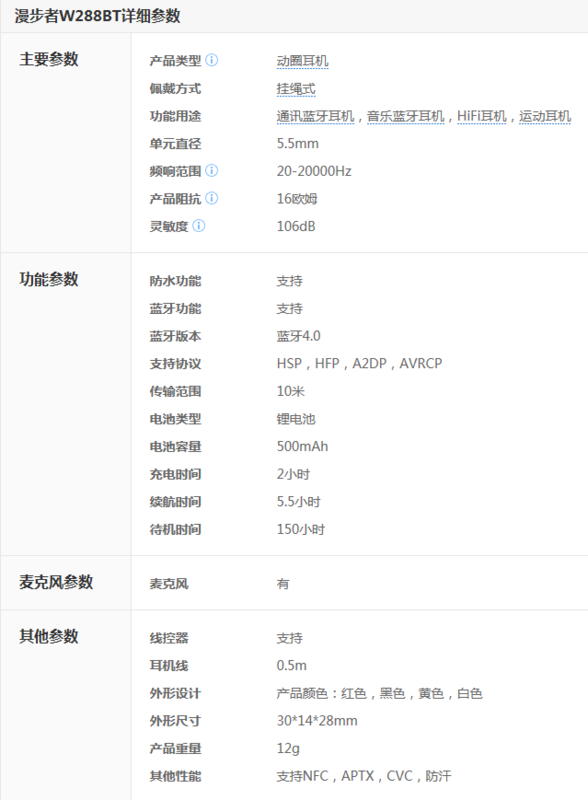Viewport: 588px width, 800px height.
Task: Click the 支持协议 label
Action: click(175, 363)
